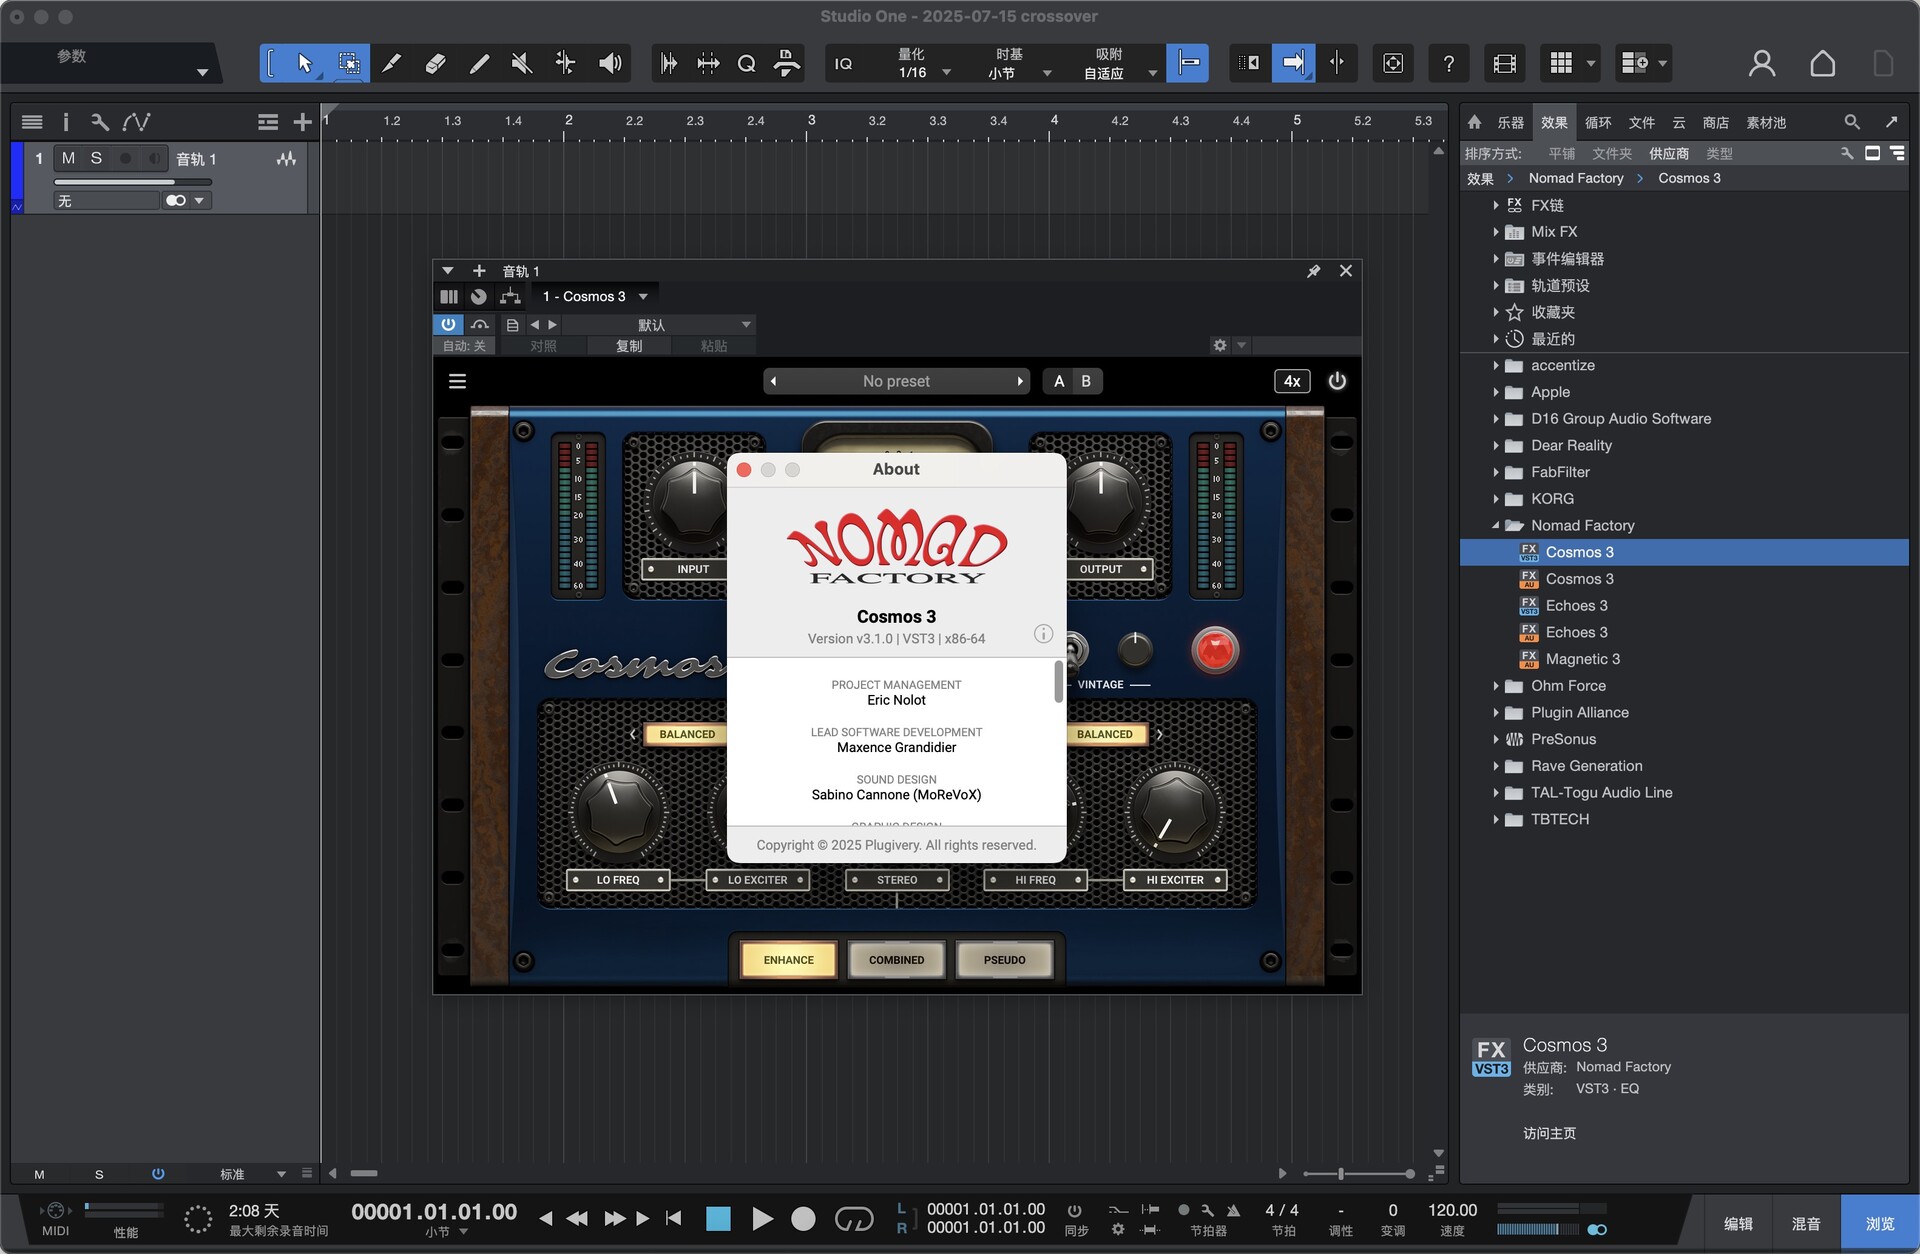Toggle plugin bypass power in editor header
This screenshot has width=1920, height=1254.
coord(448,324)
